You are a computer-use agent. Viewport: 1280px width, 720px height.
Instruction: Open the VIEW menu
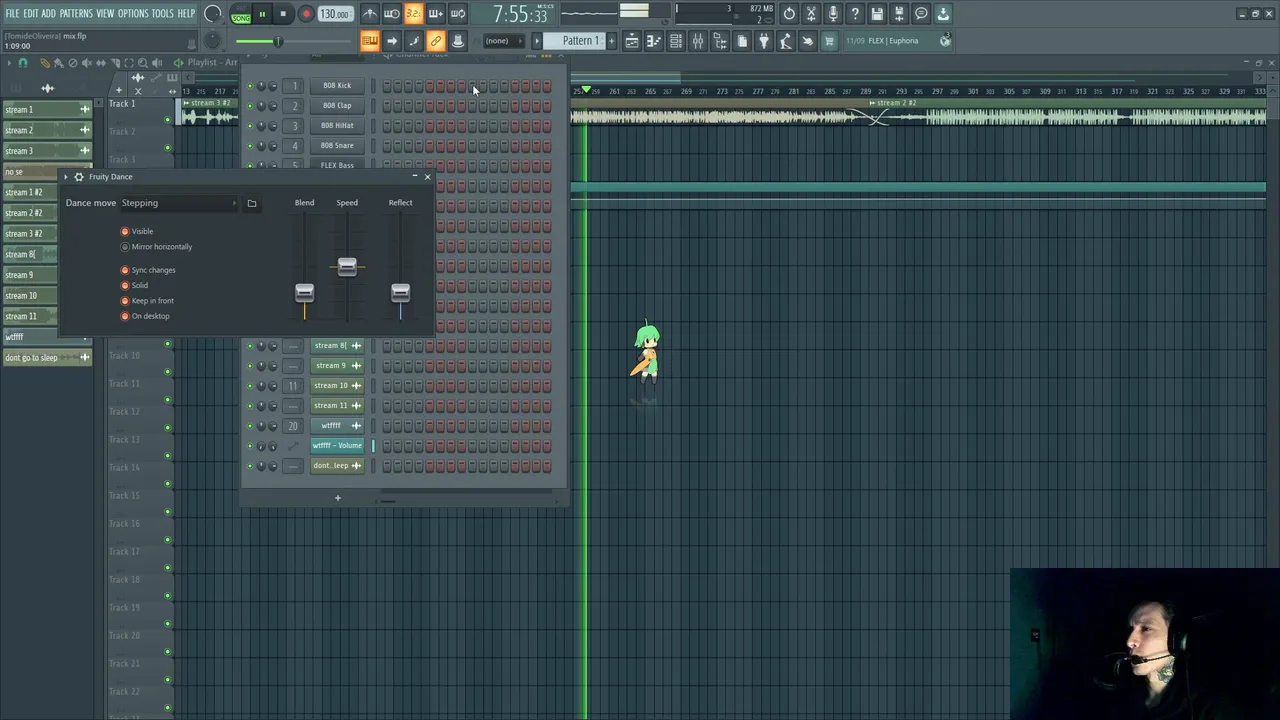point(105,13)
